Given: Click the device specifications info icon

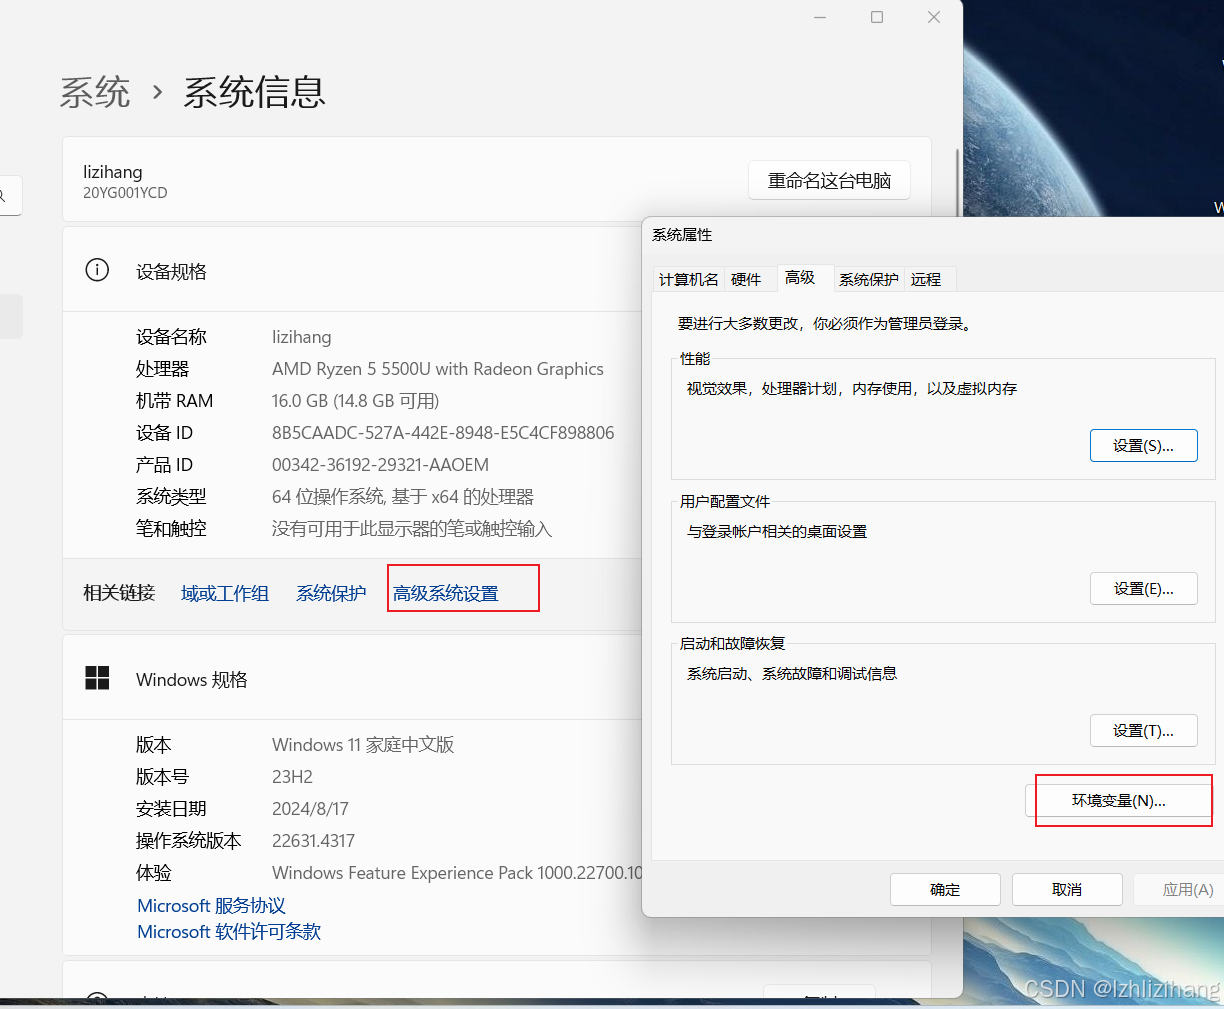Looking at the screenshot, I should 97,270.
